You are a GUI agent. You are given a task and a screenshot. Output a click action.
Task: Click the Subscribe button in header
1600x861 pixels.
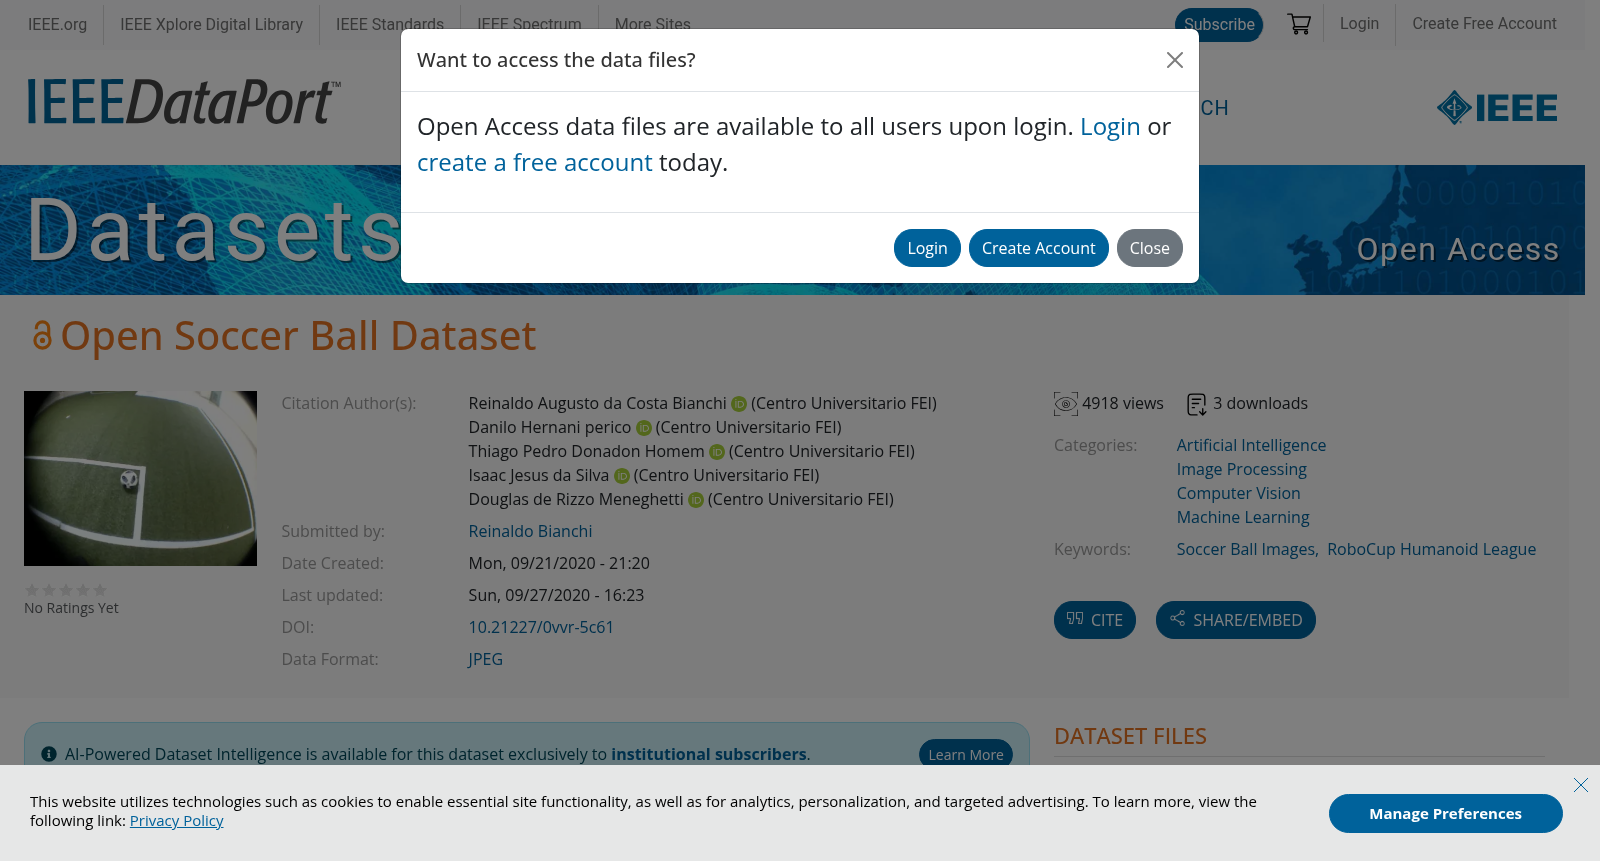coord(1219,24)
